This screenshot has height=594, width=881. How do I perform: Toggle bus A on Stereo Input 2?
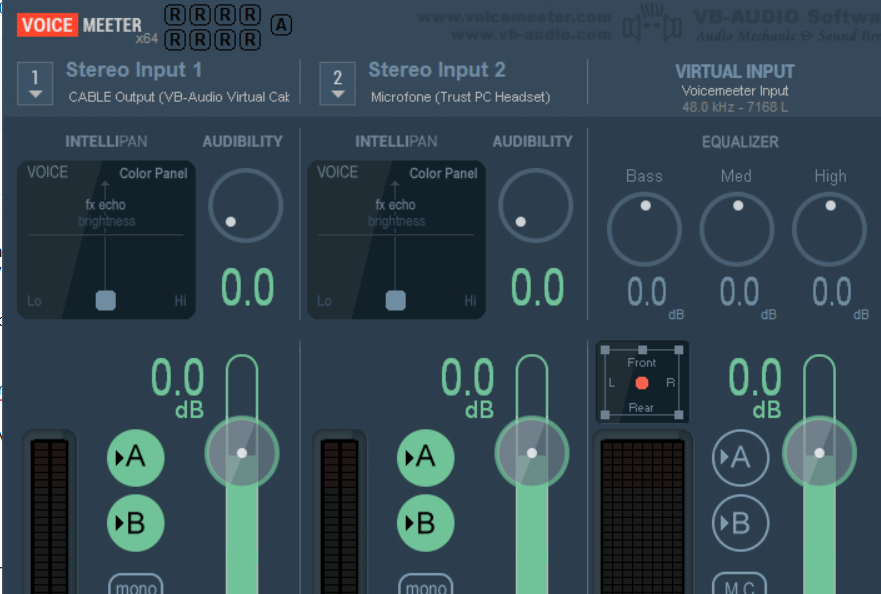coord(425,457)
